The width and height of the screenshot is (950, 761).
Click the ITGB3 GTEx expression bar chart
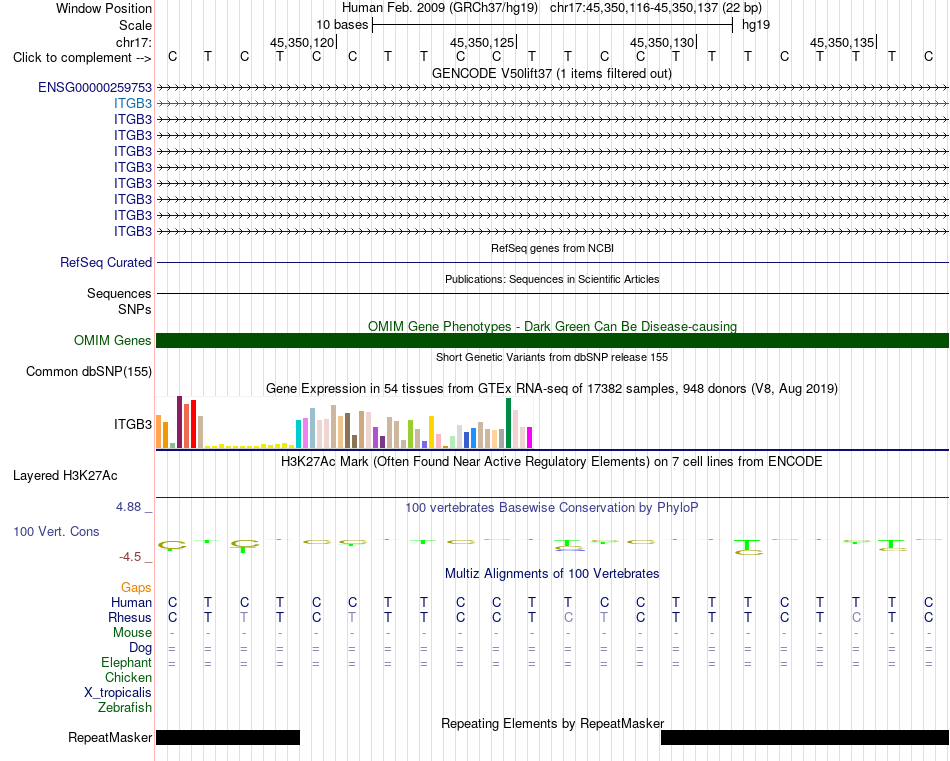point(344,423)
